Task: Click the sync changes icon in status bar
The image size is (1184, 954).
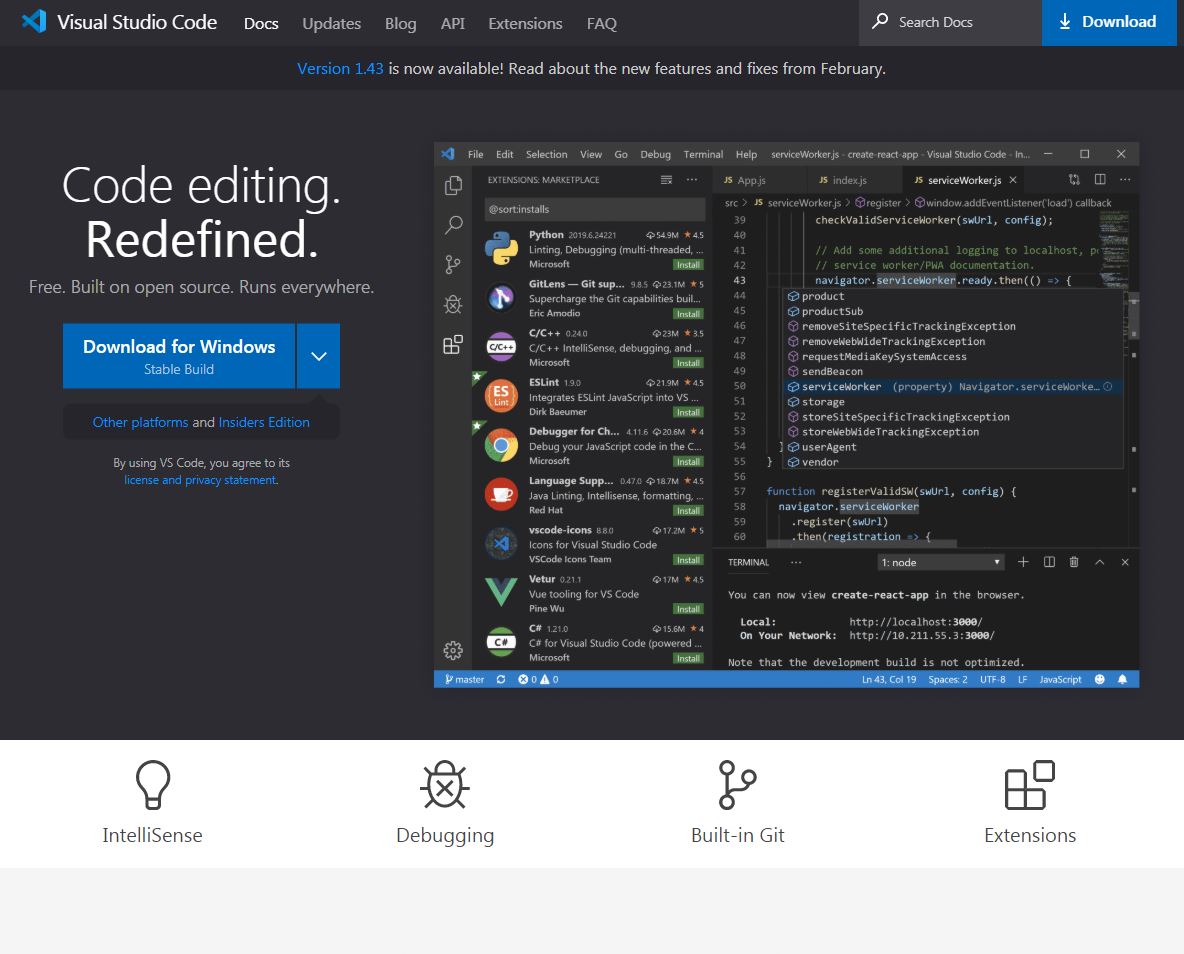Action: click(x=501, y=679)
